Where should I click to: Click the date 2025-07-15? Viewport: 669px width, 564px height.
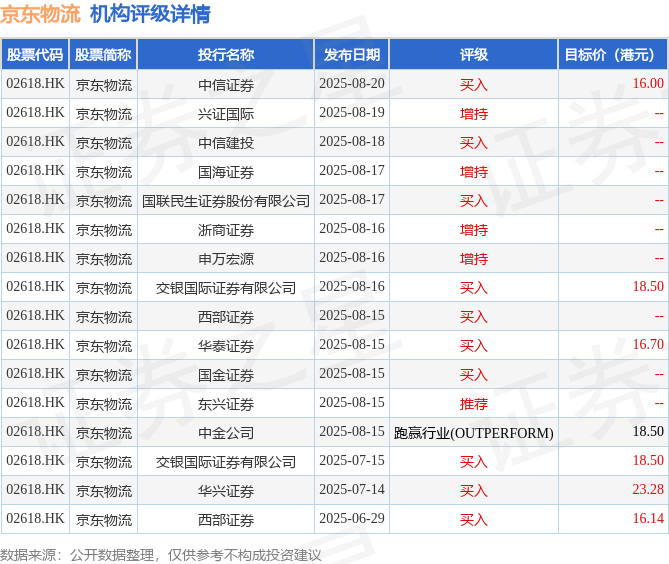[352, 460]
